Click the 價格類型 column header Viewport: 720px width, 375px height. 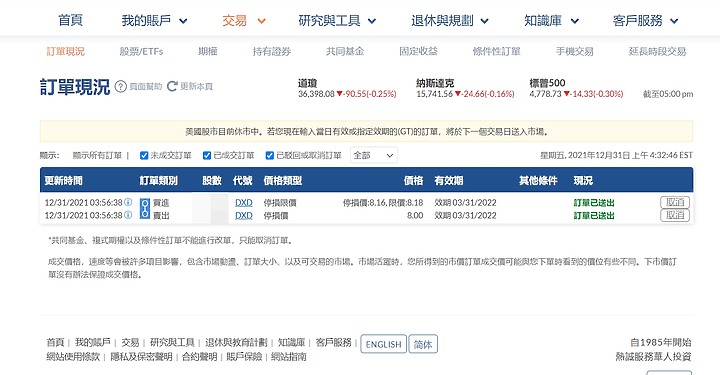coord(283,180)
